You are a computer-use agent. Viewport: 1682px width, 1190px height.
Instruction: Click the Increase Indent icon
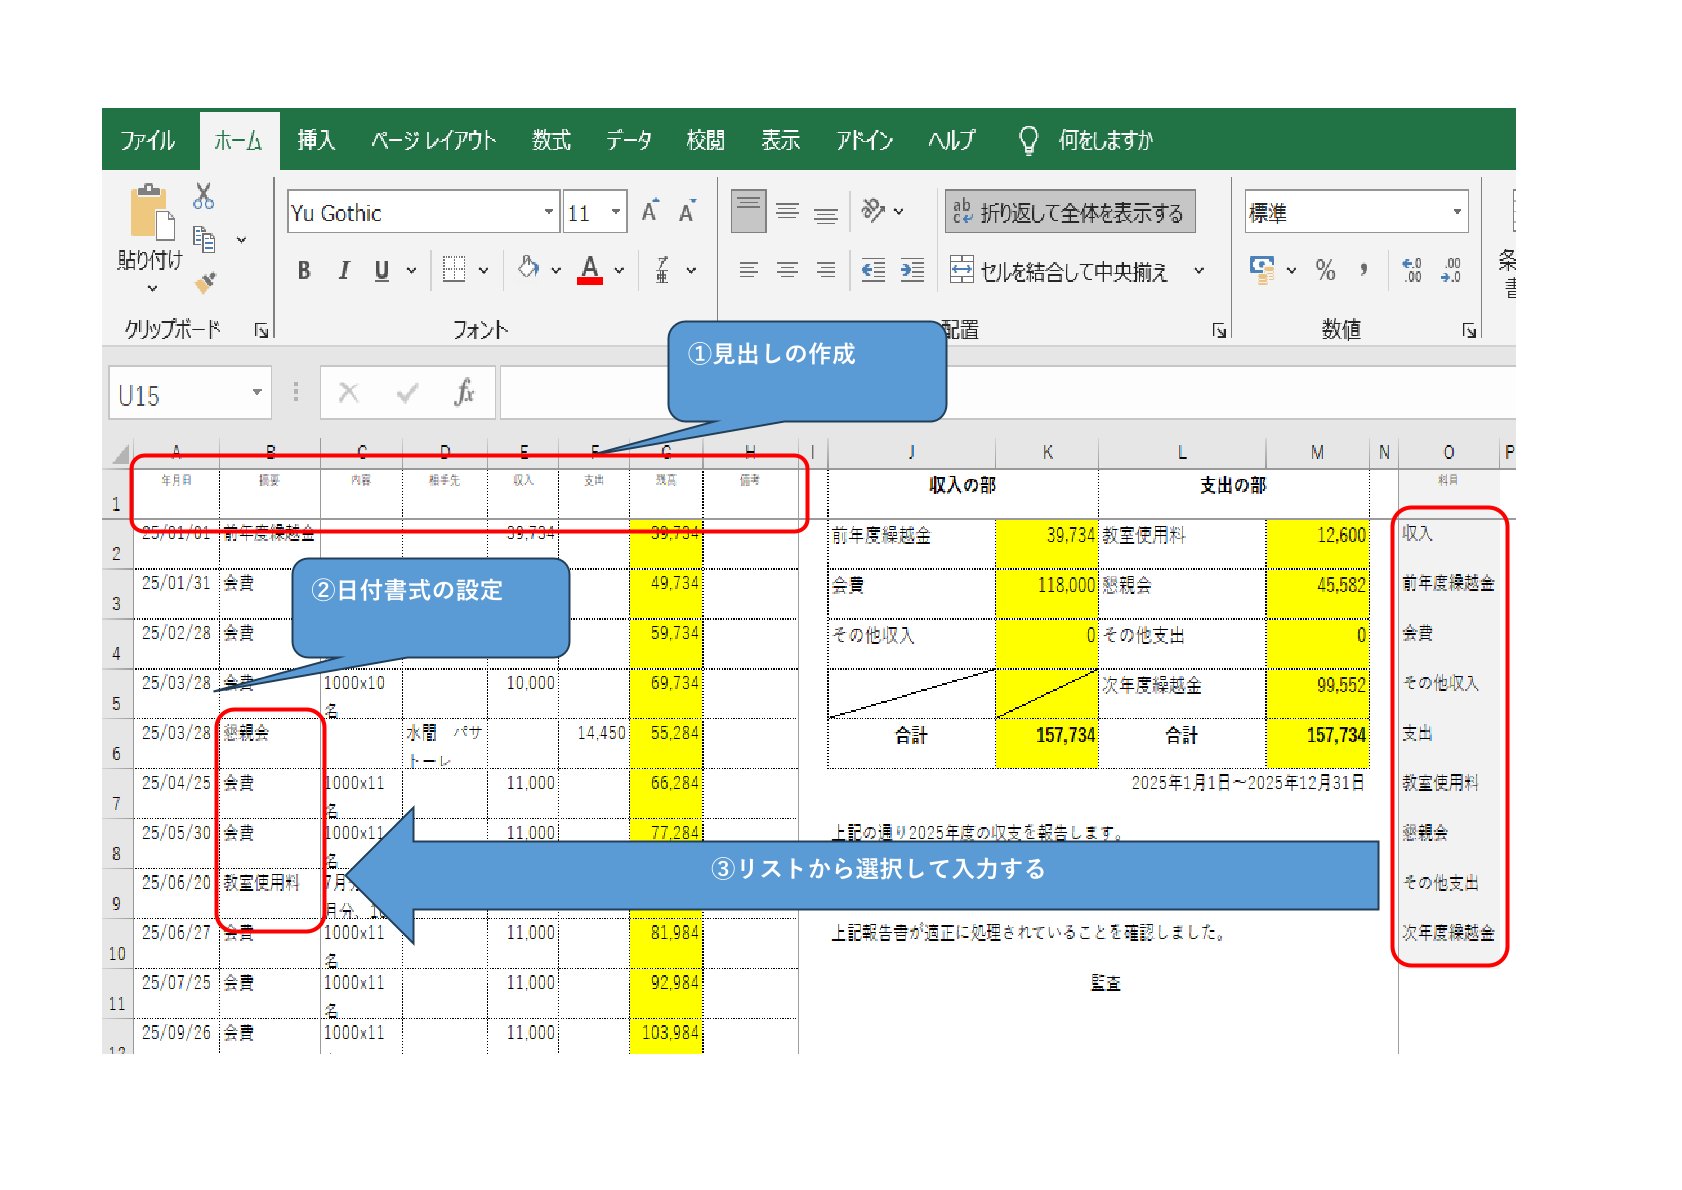point(912,270)
